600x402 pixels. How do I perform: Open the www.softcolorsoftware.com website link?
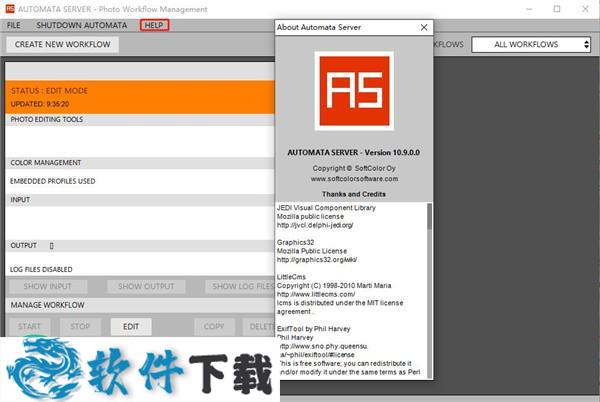click(354, 178)
